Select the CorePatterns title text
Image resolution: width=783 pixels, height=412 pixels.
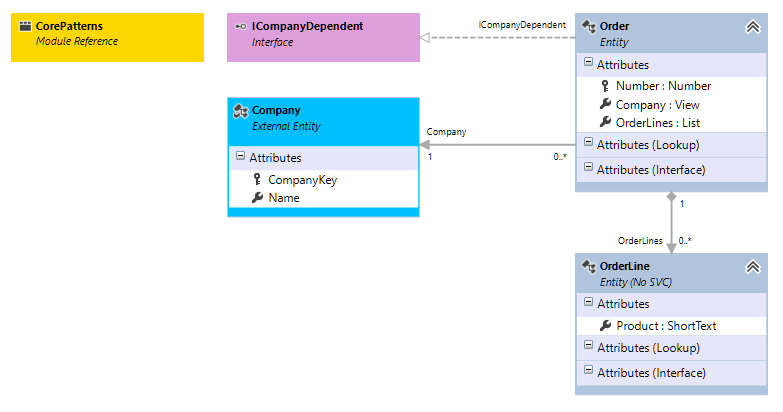coord(69,26)
